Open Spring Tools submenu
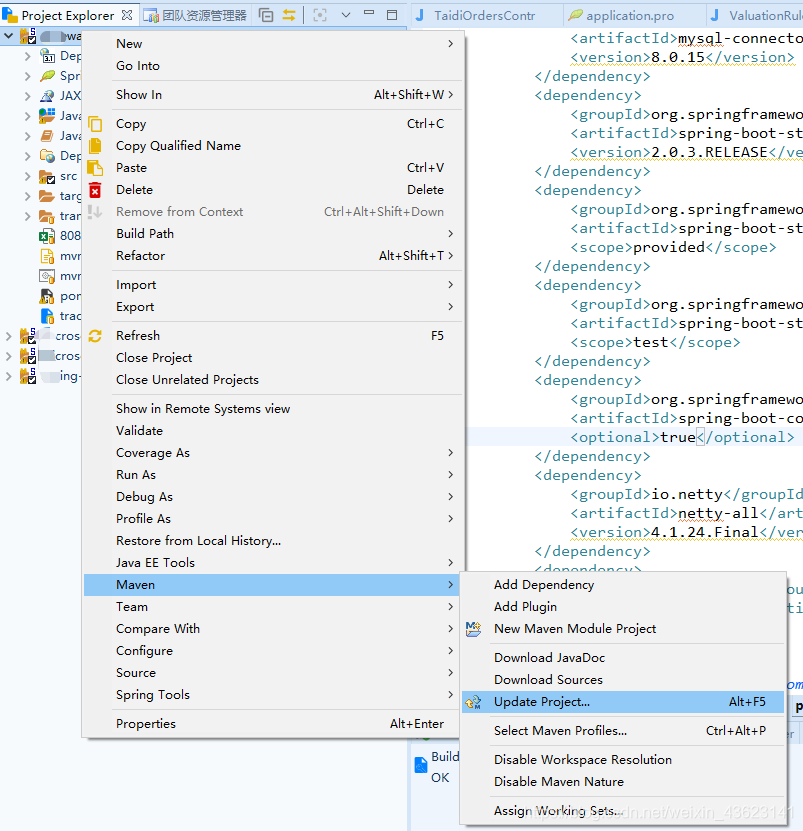The width and height of the screenshot is (803, 831). pos(273,695)
